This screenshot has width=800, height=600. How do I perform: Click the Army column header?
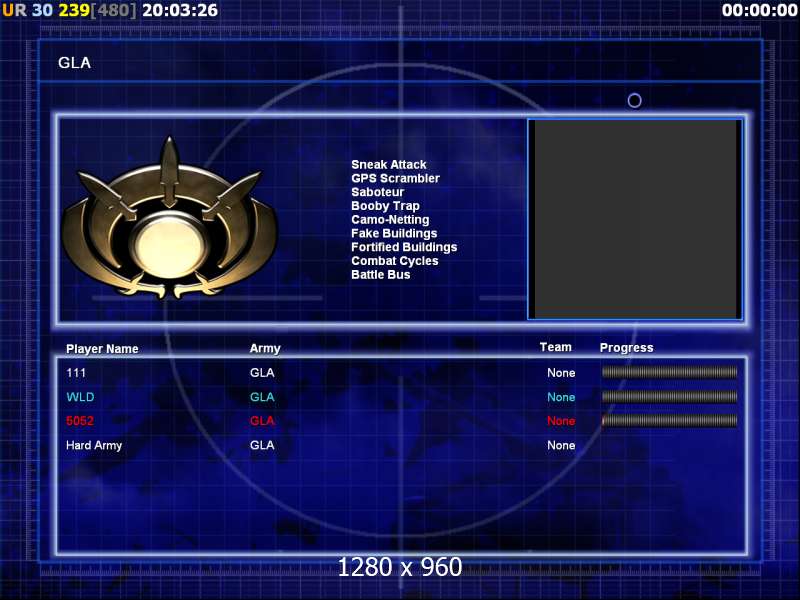tap(265, 348)
